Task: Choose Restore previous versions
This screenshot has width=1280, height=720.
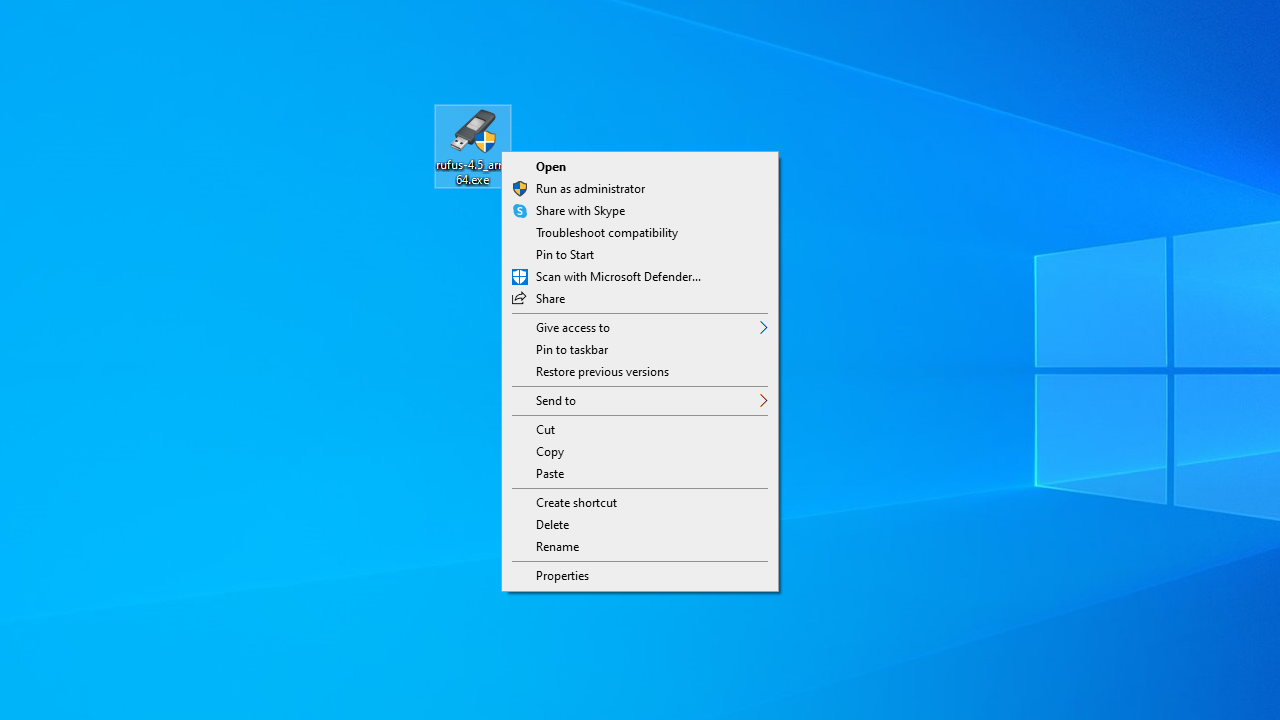Action: [602, 372]
